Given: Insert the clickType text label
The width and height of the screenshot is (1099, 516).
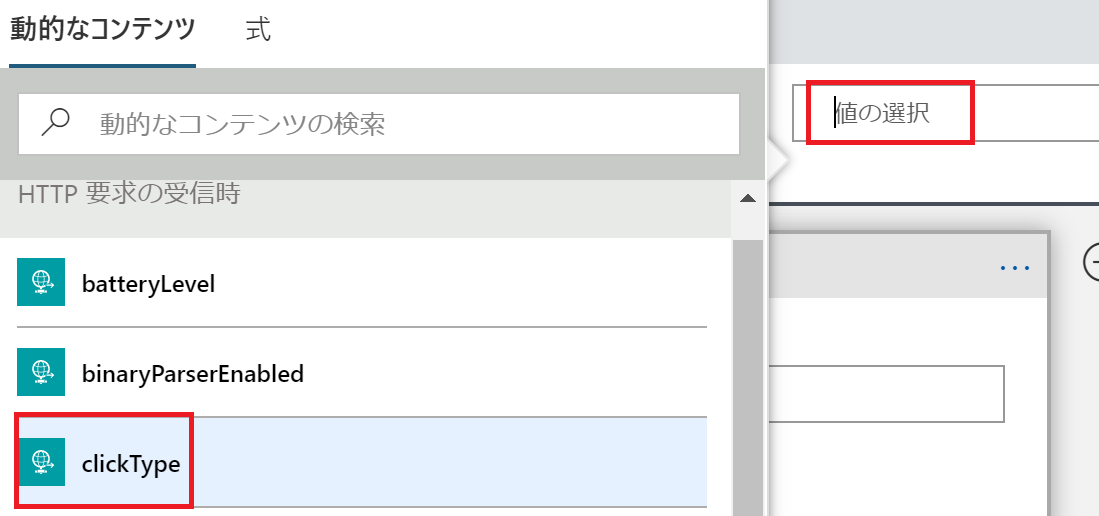Looking at the screenshot, I should [131, 463].
